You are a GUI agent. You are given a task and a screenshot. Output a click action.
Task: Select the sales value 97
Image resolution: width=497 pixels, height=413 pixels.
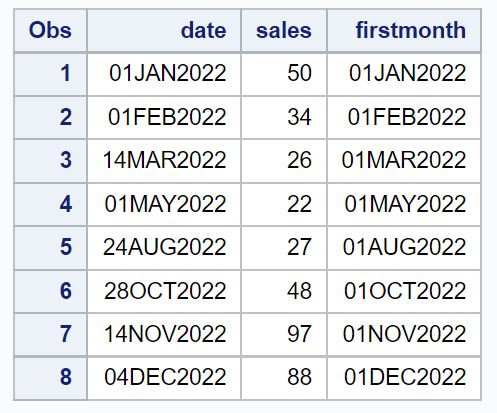coord(284,334)
